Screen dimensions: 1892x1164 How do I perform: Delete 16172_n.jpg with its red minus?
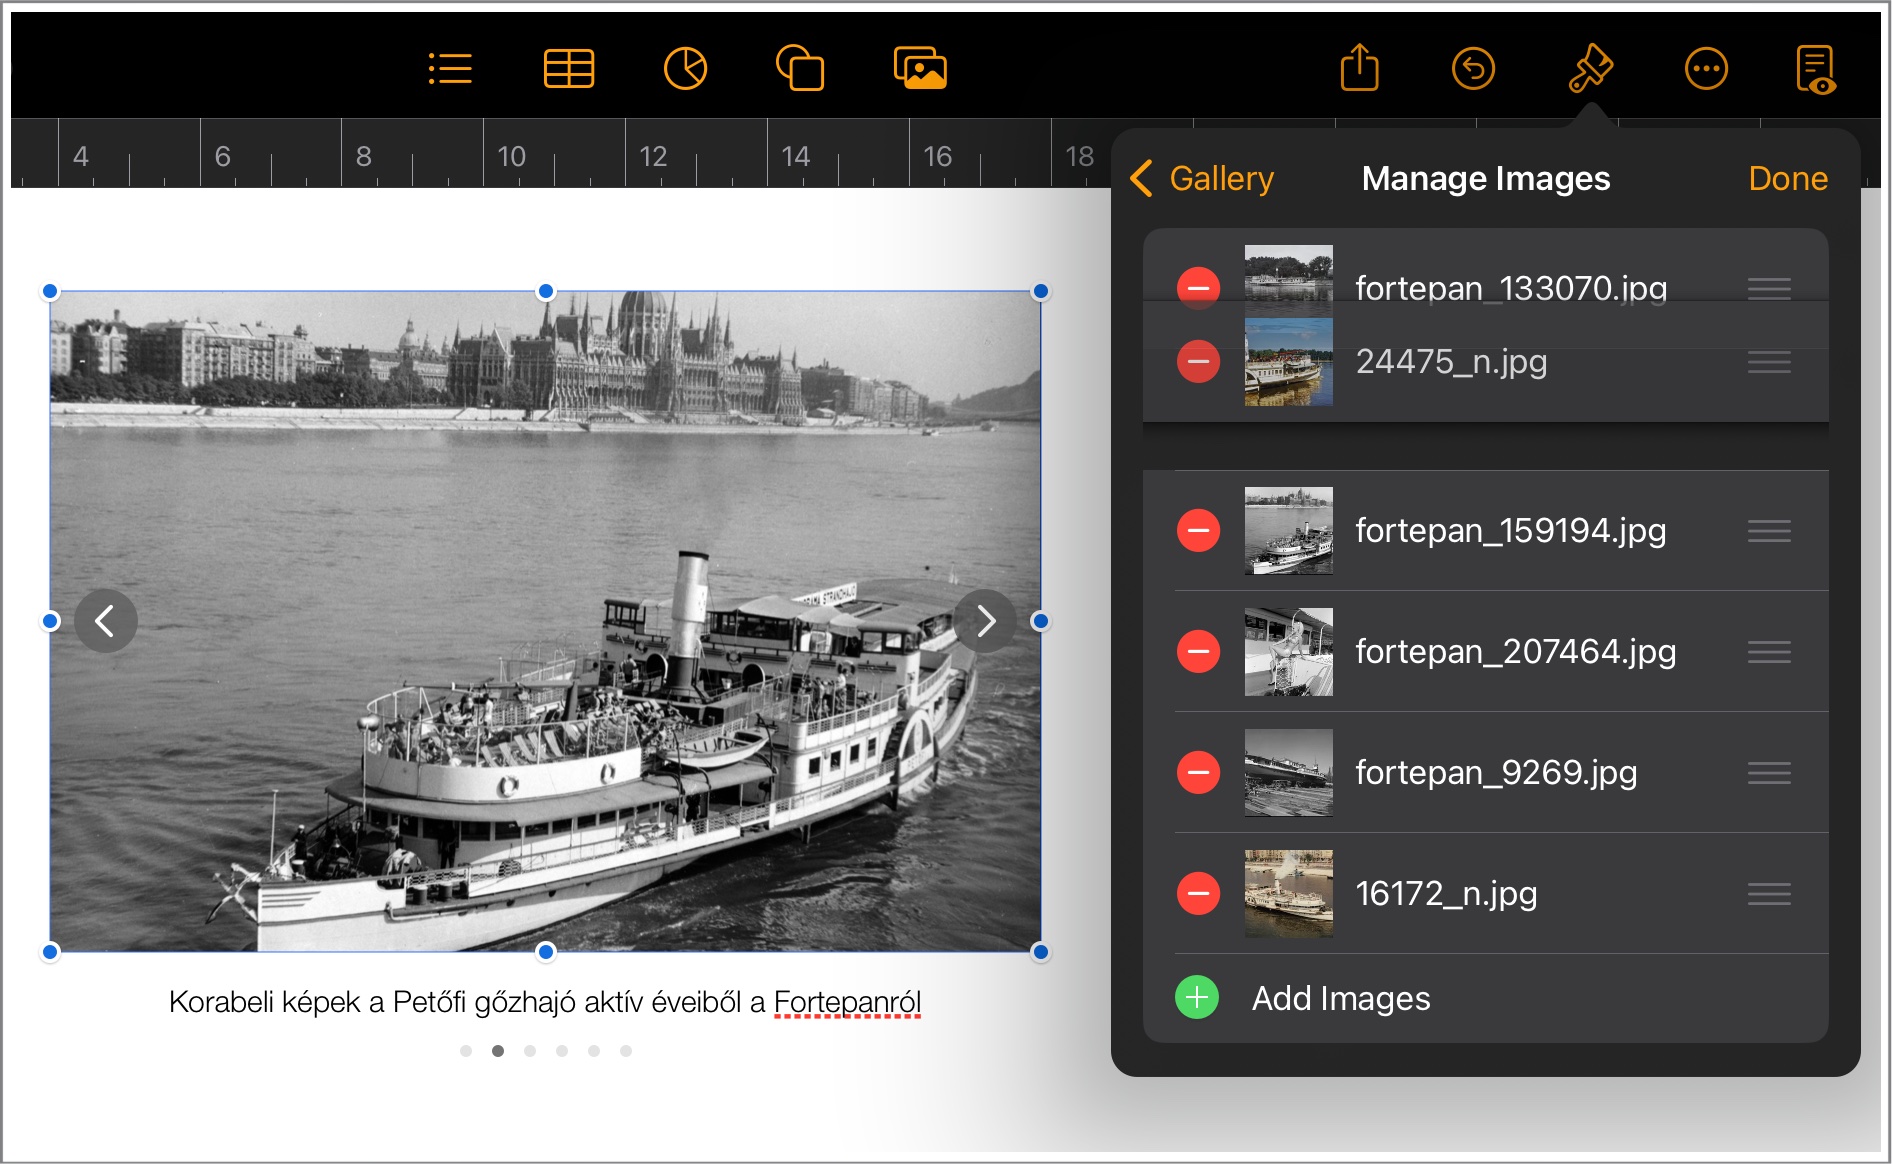pyautogui.click(x=1198, y=893)
